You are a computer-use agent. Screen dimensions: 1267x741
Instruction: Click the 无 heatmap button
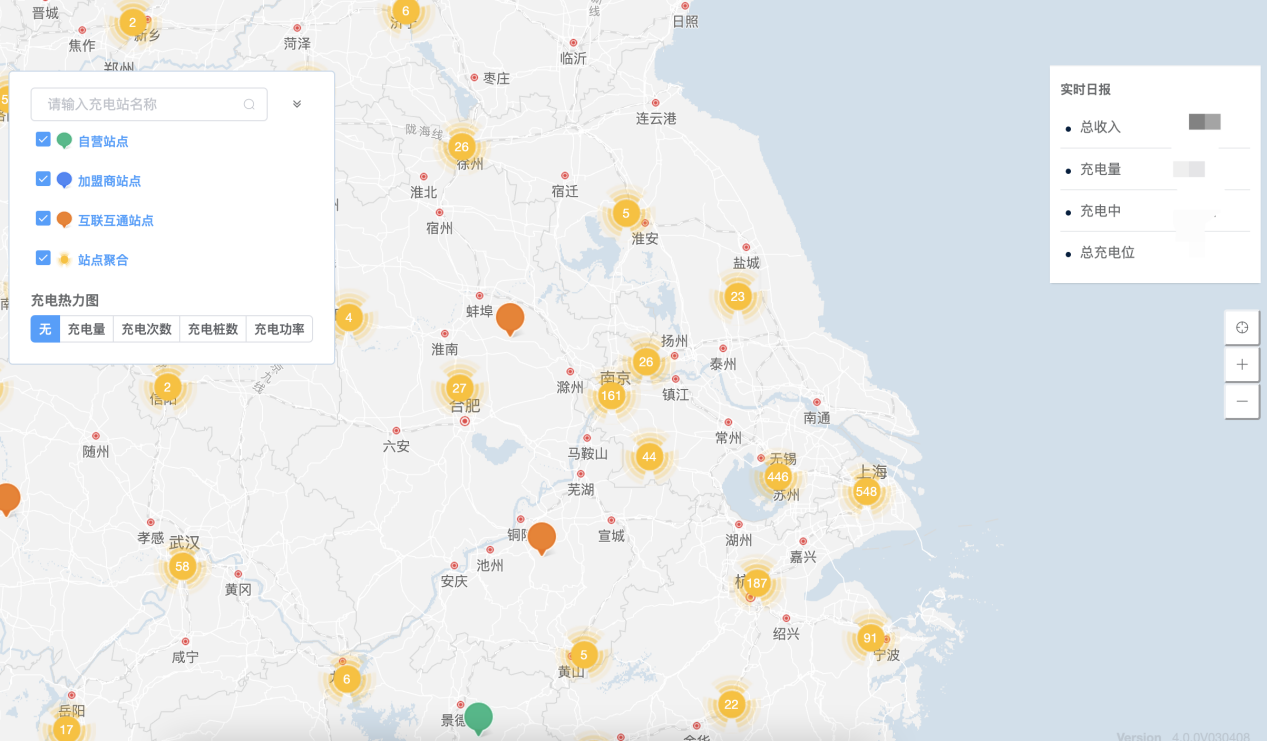click(x=45, y=329)
